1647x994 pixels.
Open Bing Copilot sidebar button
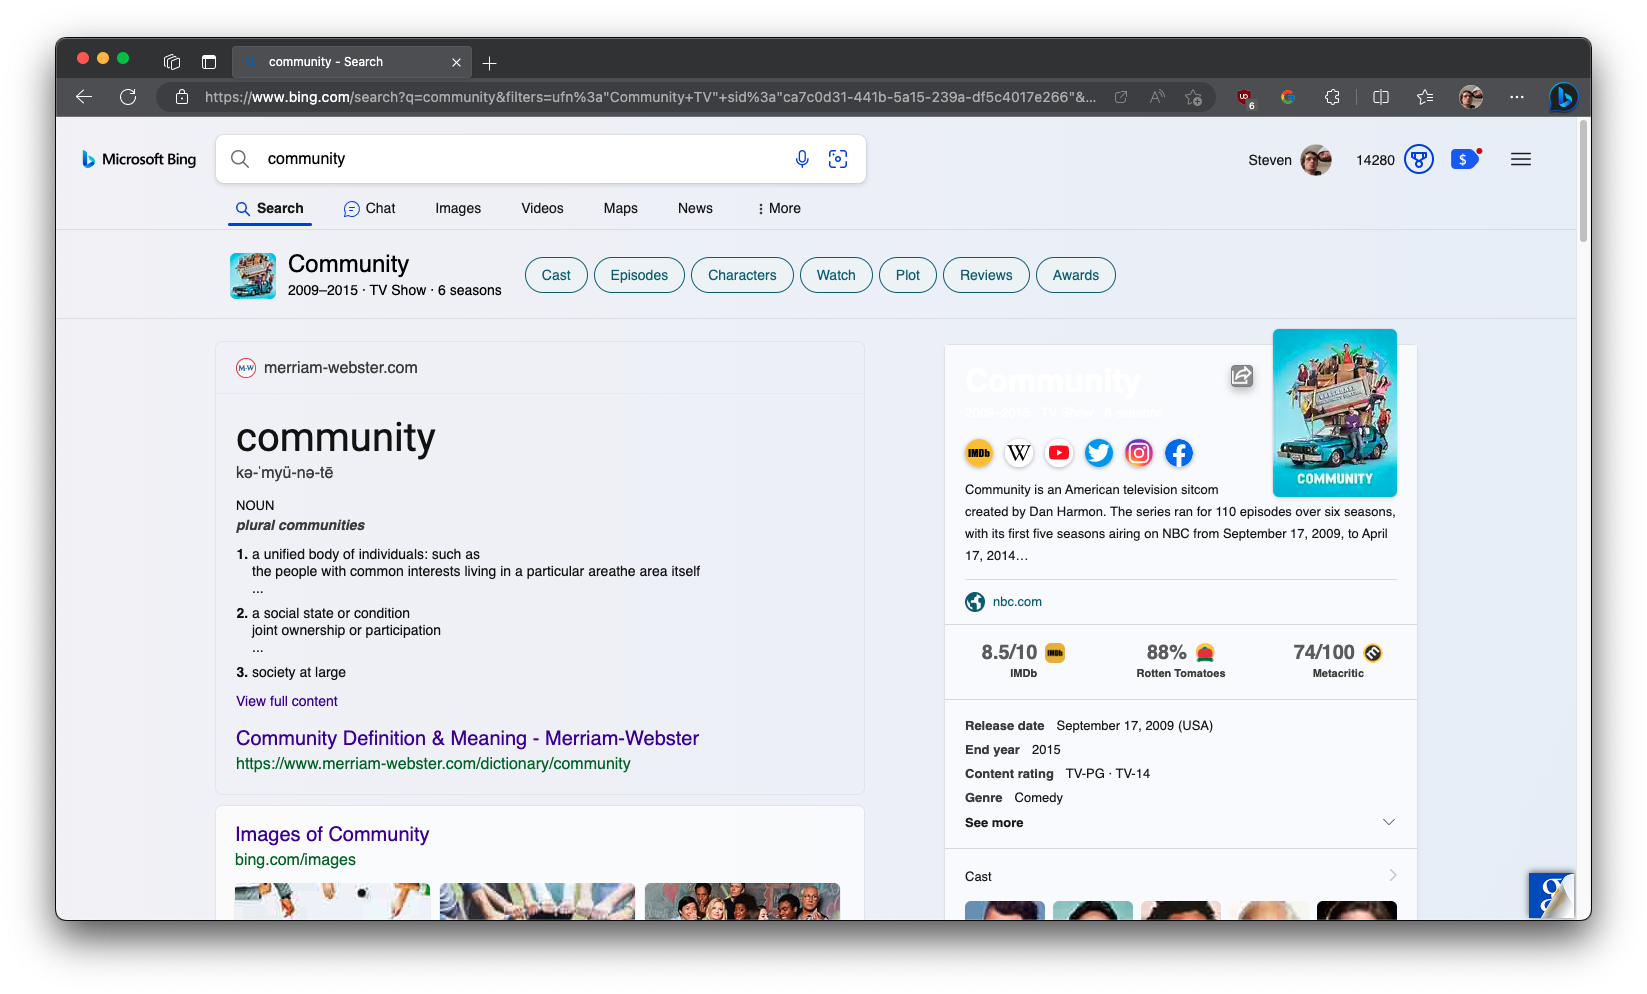(x=1563, y=97)
